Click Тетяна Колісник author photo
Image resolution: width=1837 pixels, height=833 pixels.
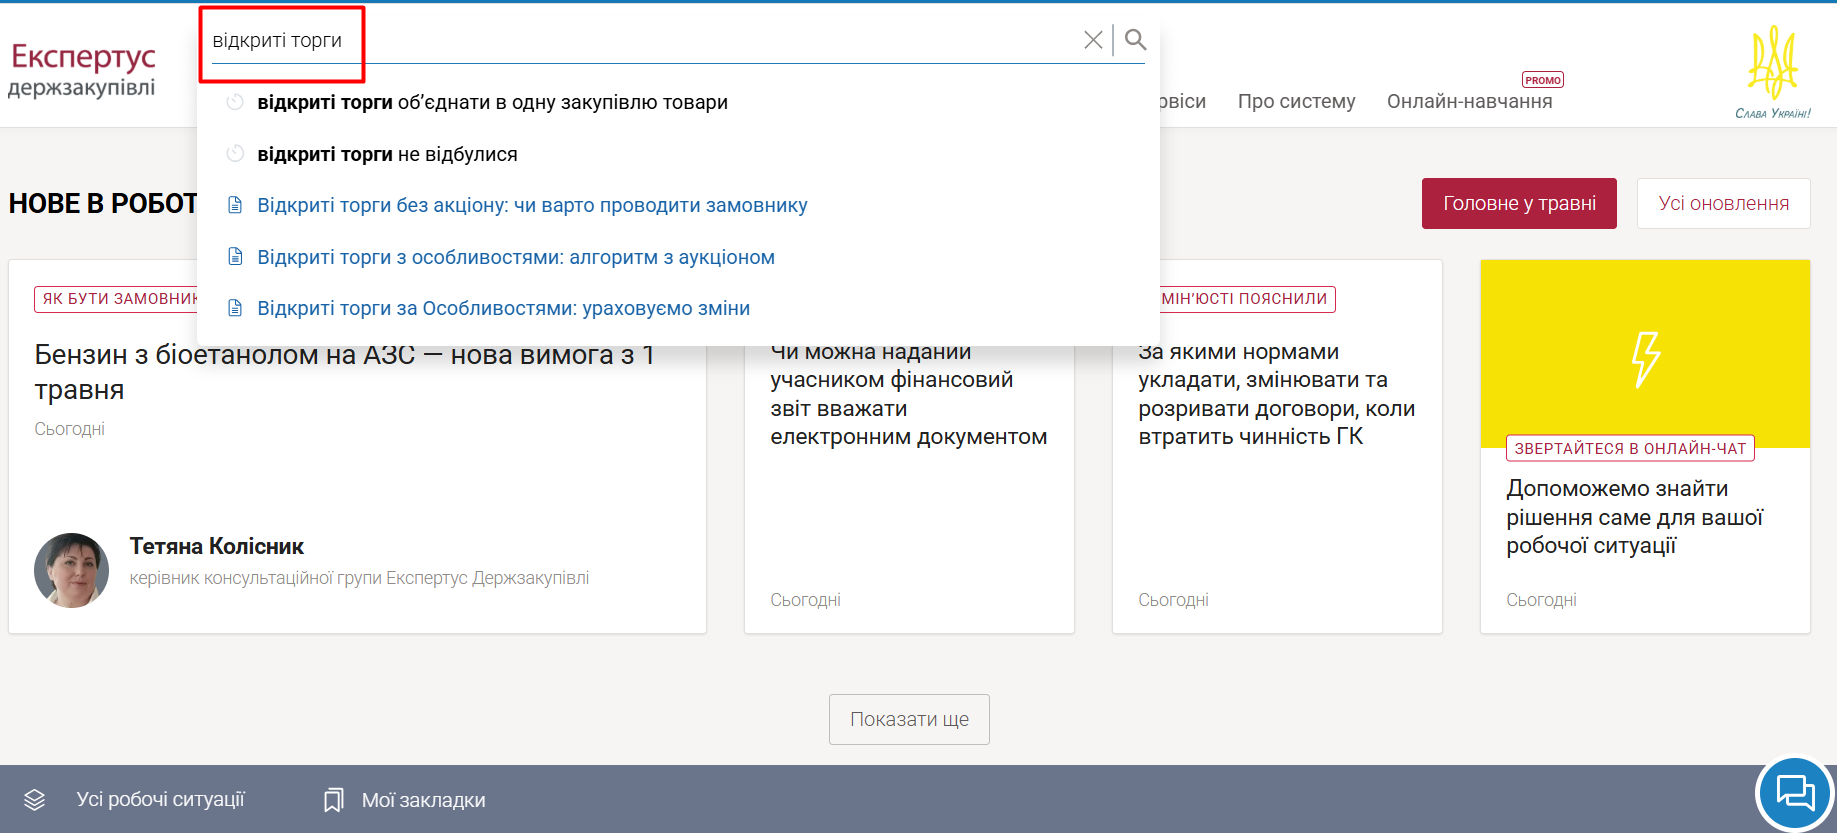click(72, 570)
